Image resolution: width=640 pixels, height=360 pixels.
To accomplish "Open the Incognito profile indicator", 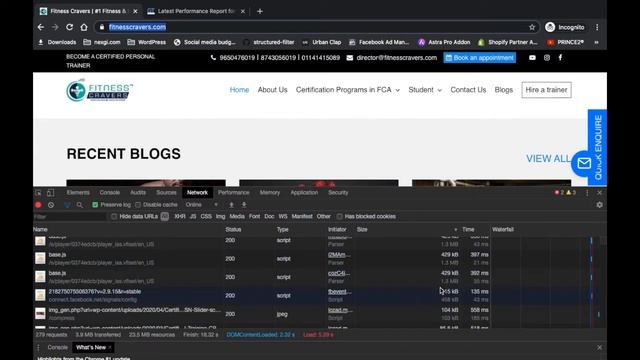I will [x=565, y=27].
